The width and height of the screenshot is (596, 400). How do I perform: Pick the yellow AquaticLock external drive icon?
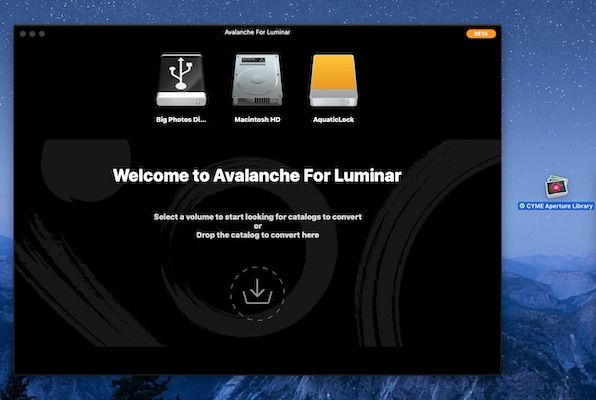(x=333, y=80)
